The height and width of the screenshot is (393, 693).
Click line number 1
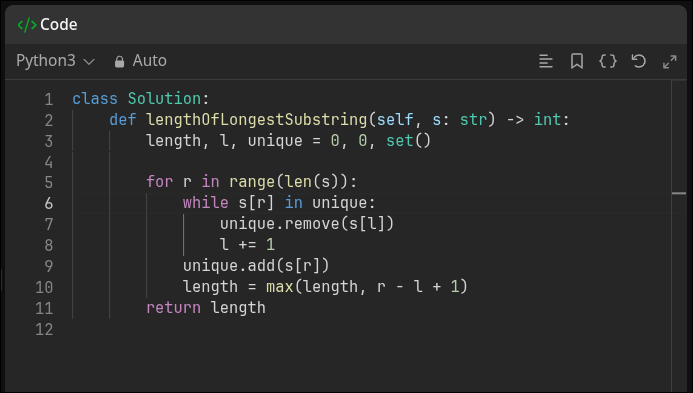coord(49,99)
